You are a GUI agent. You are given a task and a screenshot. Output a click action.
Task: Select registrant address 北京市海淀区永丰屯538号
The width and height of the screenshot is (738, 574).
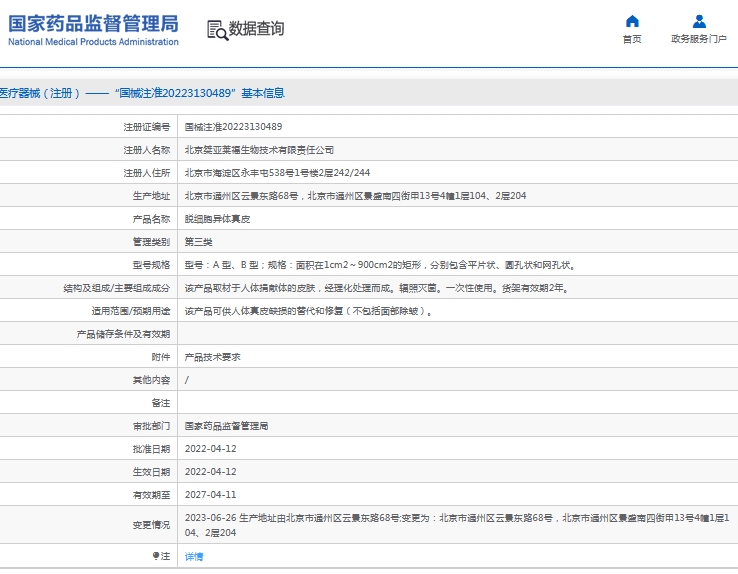coord(277,173)
